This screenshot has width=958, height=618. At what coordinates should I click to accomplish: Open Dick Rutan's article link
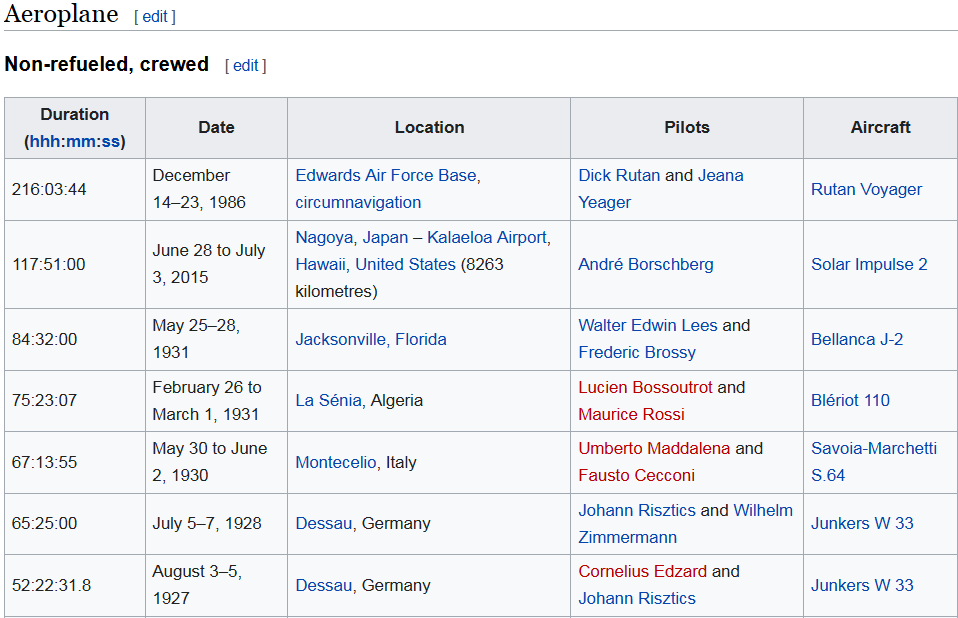619,175
